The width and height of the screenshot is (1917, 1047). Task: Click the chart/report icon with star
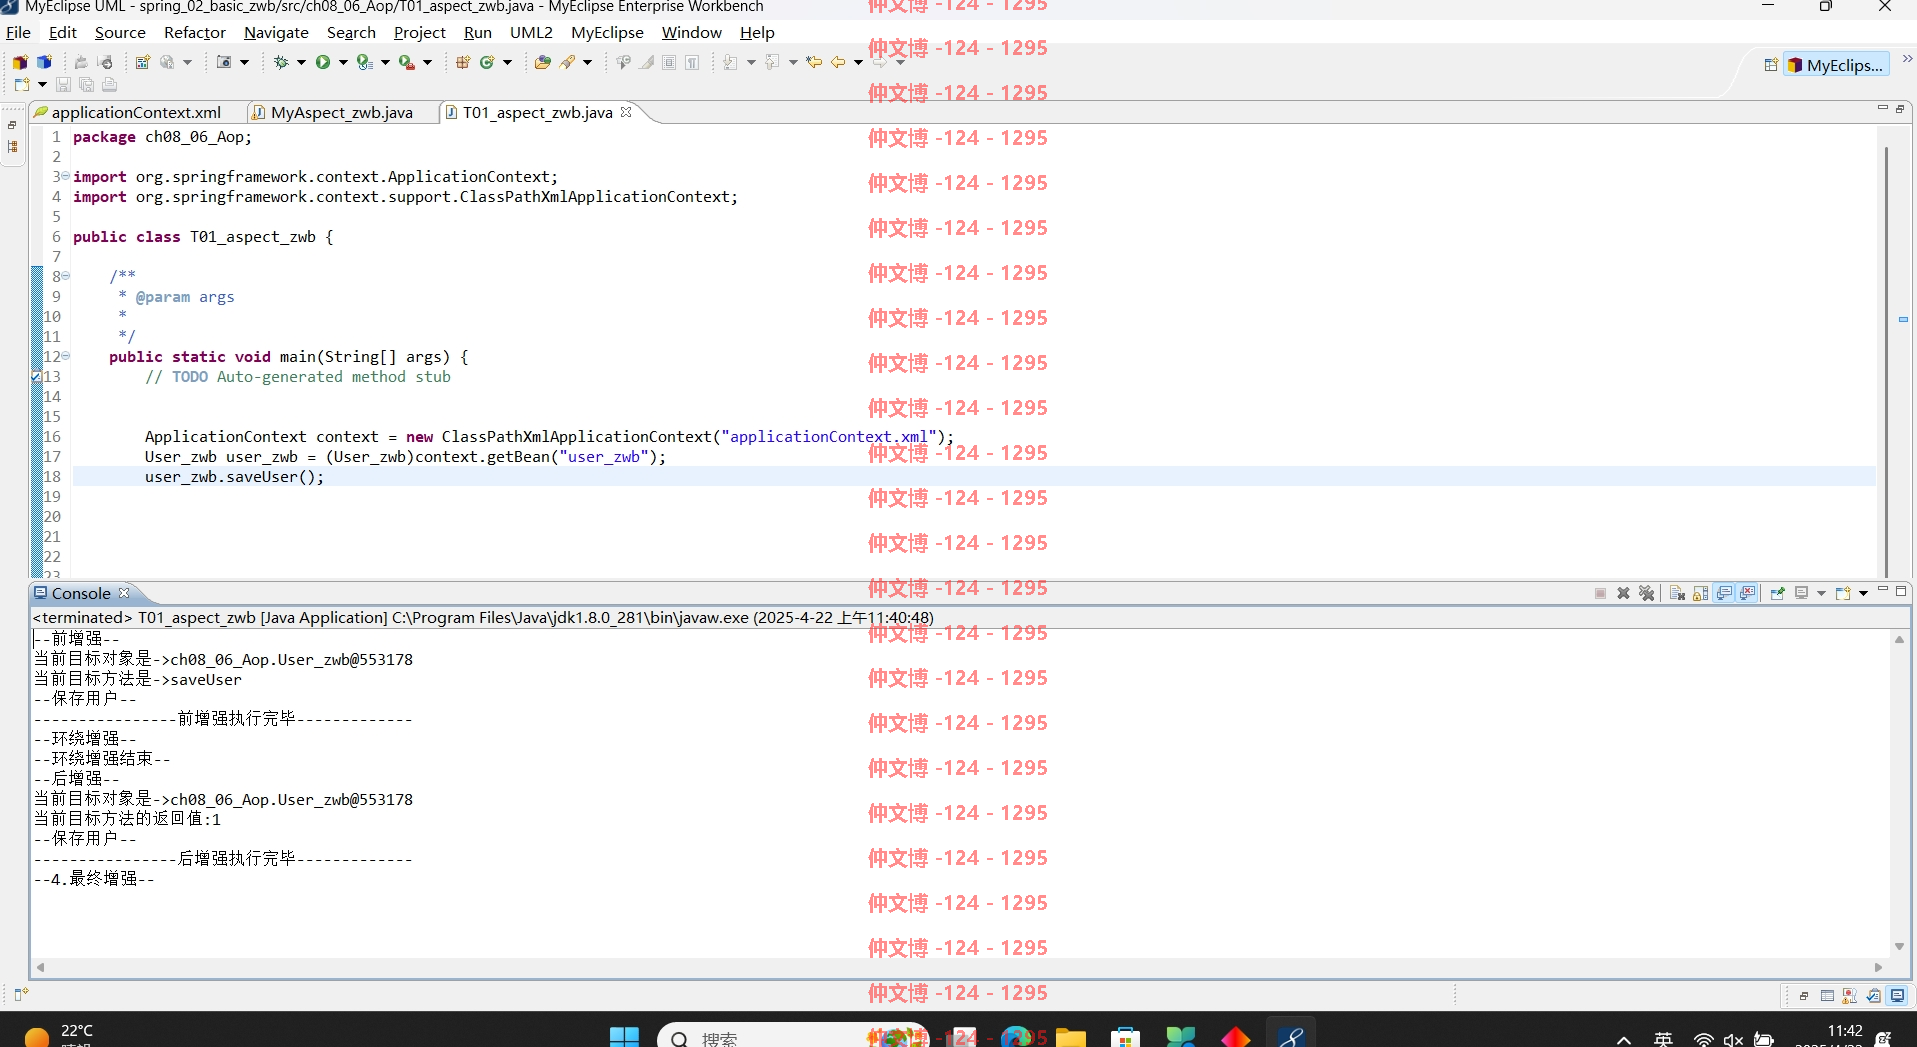142,63
